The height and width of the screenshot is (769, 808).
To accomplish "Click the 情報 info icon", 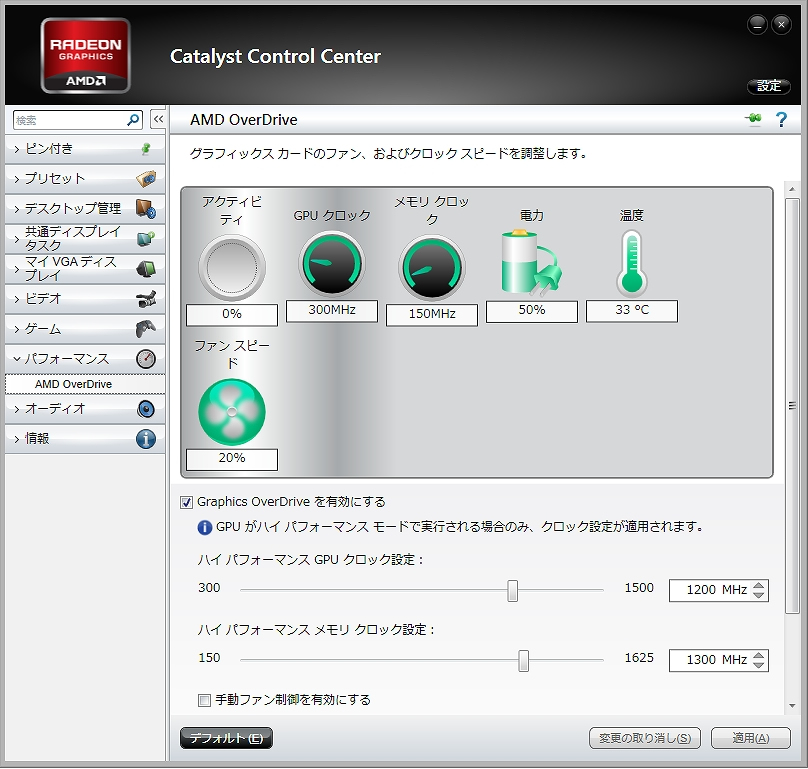I will click(146, 439).
